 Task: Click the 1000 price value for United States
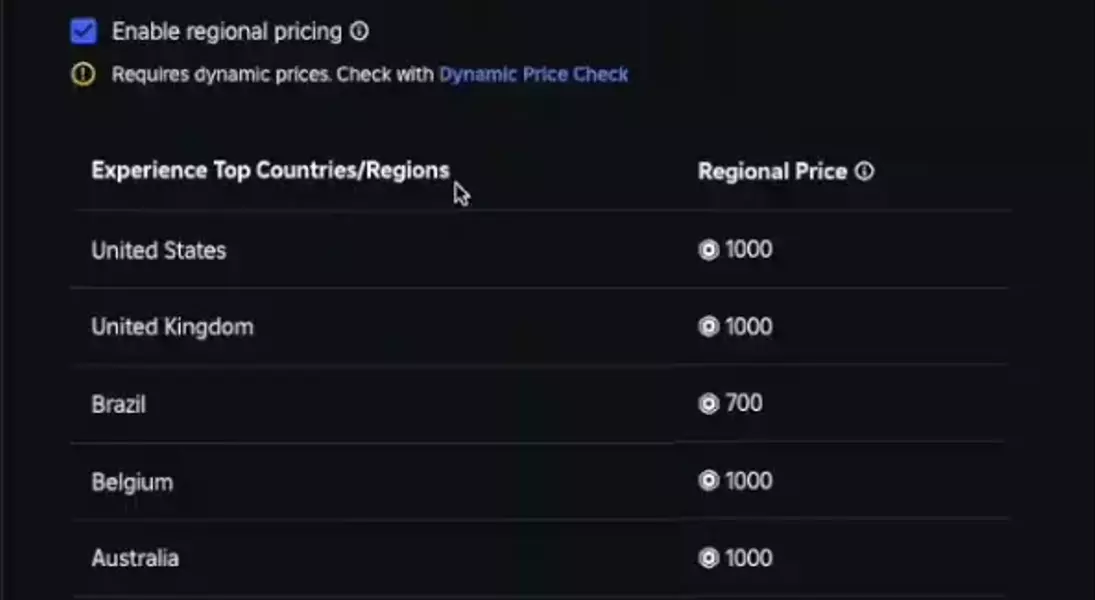pos(749,250)
